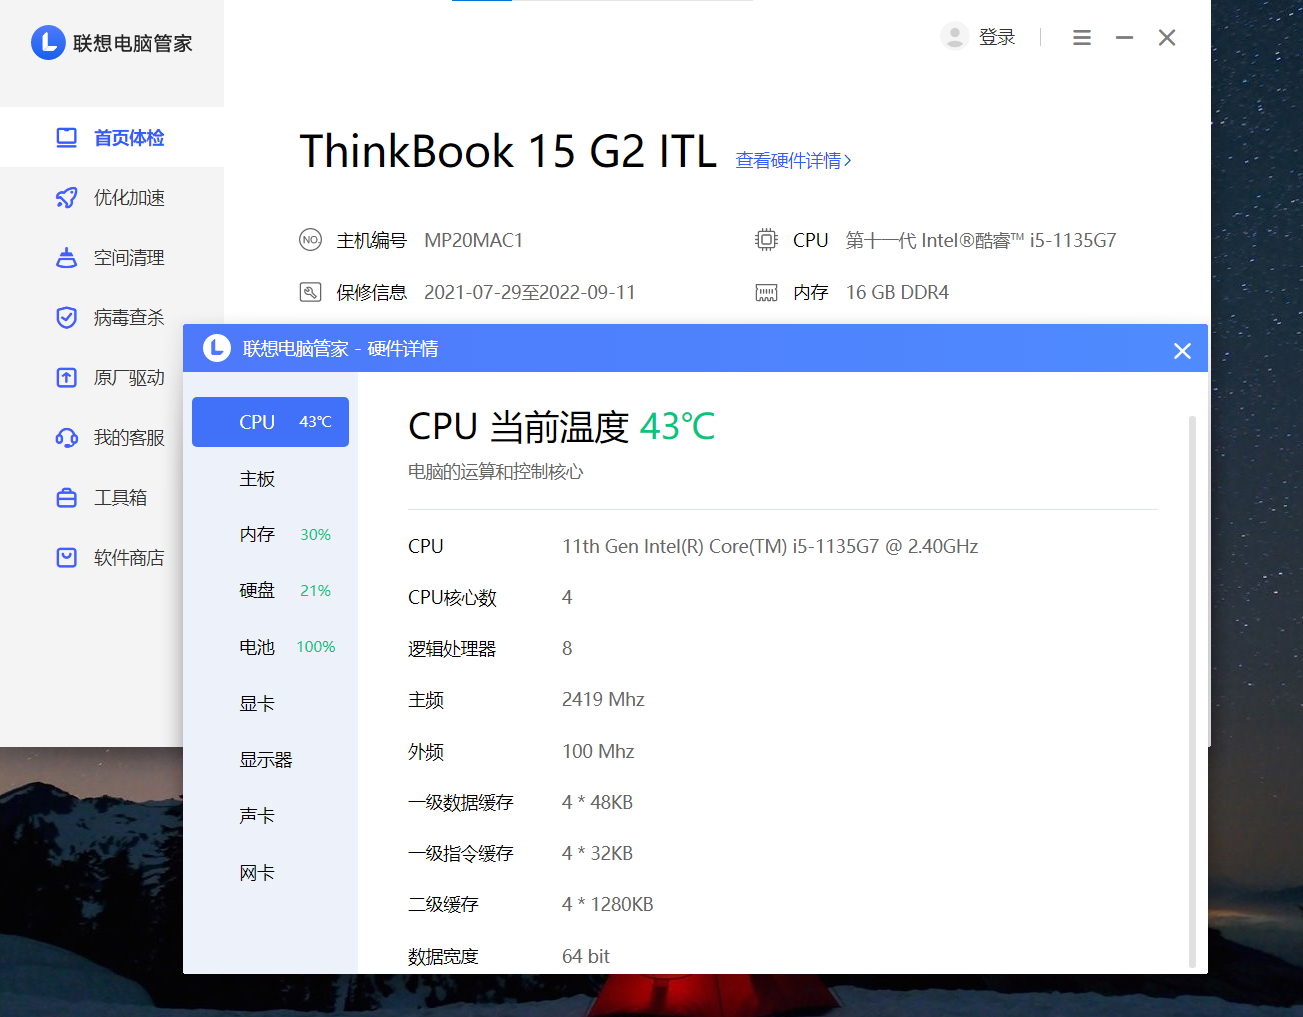
Task: Click the warranty date 2021-07-29至2022-09-11
Action: [x=530, y=292]
